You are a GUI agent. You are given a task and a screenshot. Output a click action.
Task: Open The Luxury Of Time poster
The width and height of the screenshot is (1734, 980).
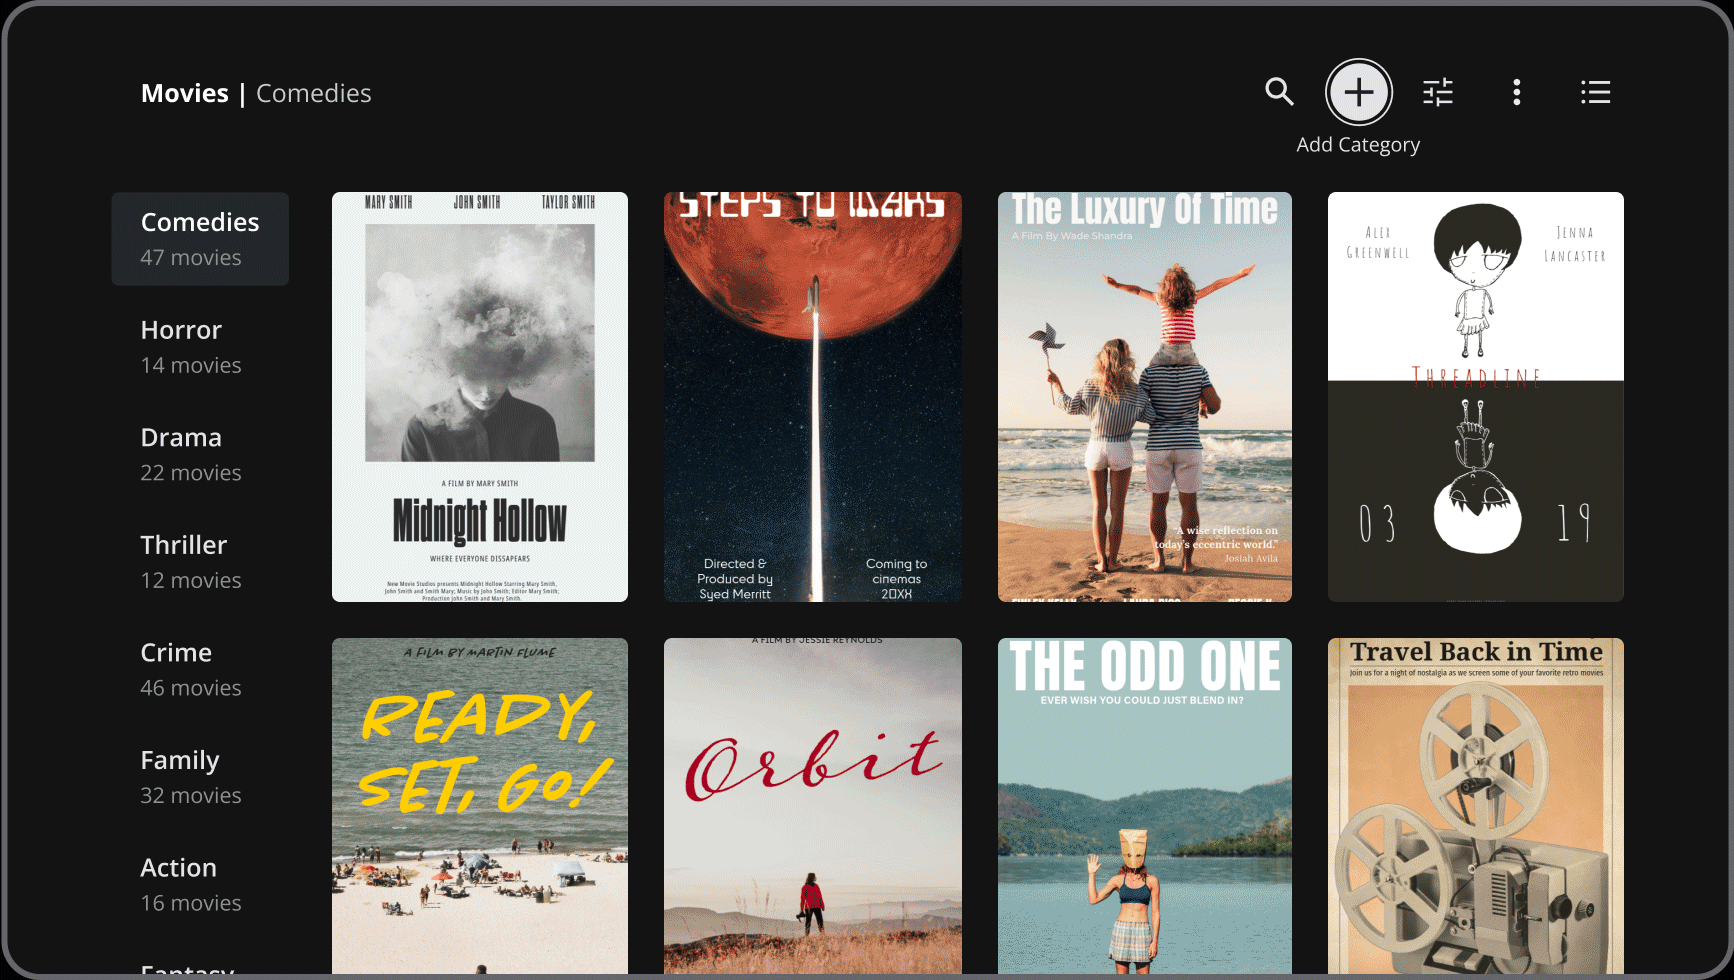(1145, 397)
